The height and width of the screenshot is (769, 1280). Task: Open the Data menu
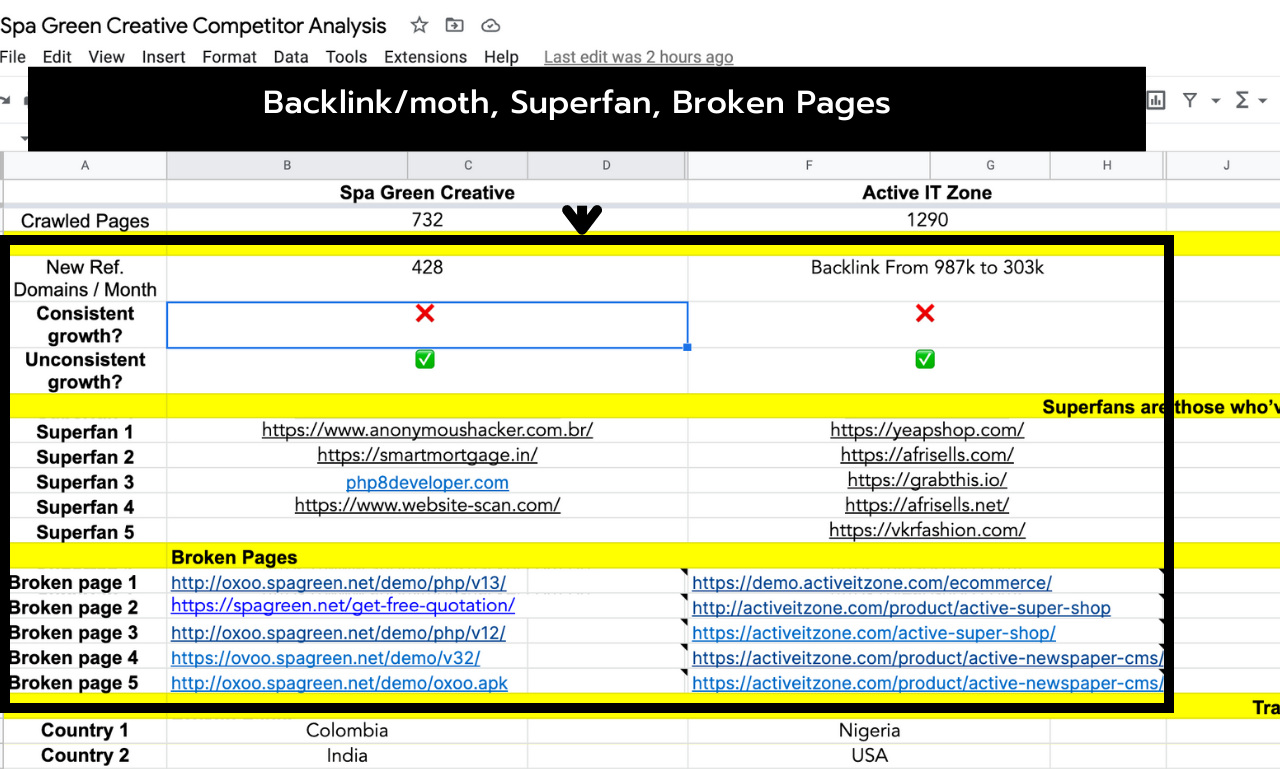click(x=290, y=57)
